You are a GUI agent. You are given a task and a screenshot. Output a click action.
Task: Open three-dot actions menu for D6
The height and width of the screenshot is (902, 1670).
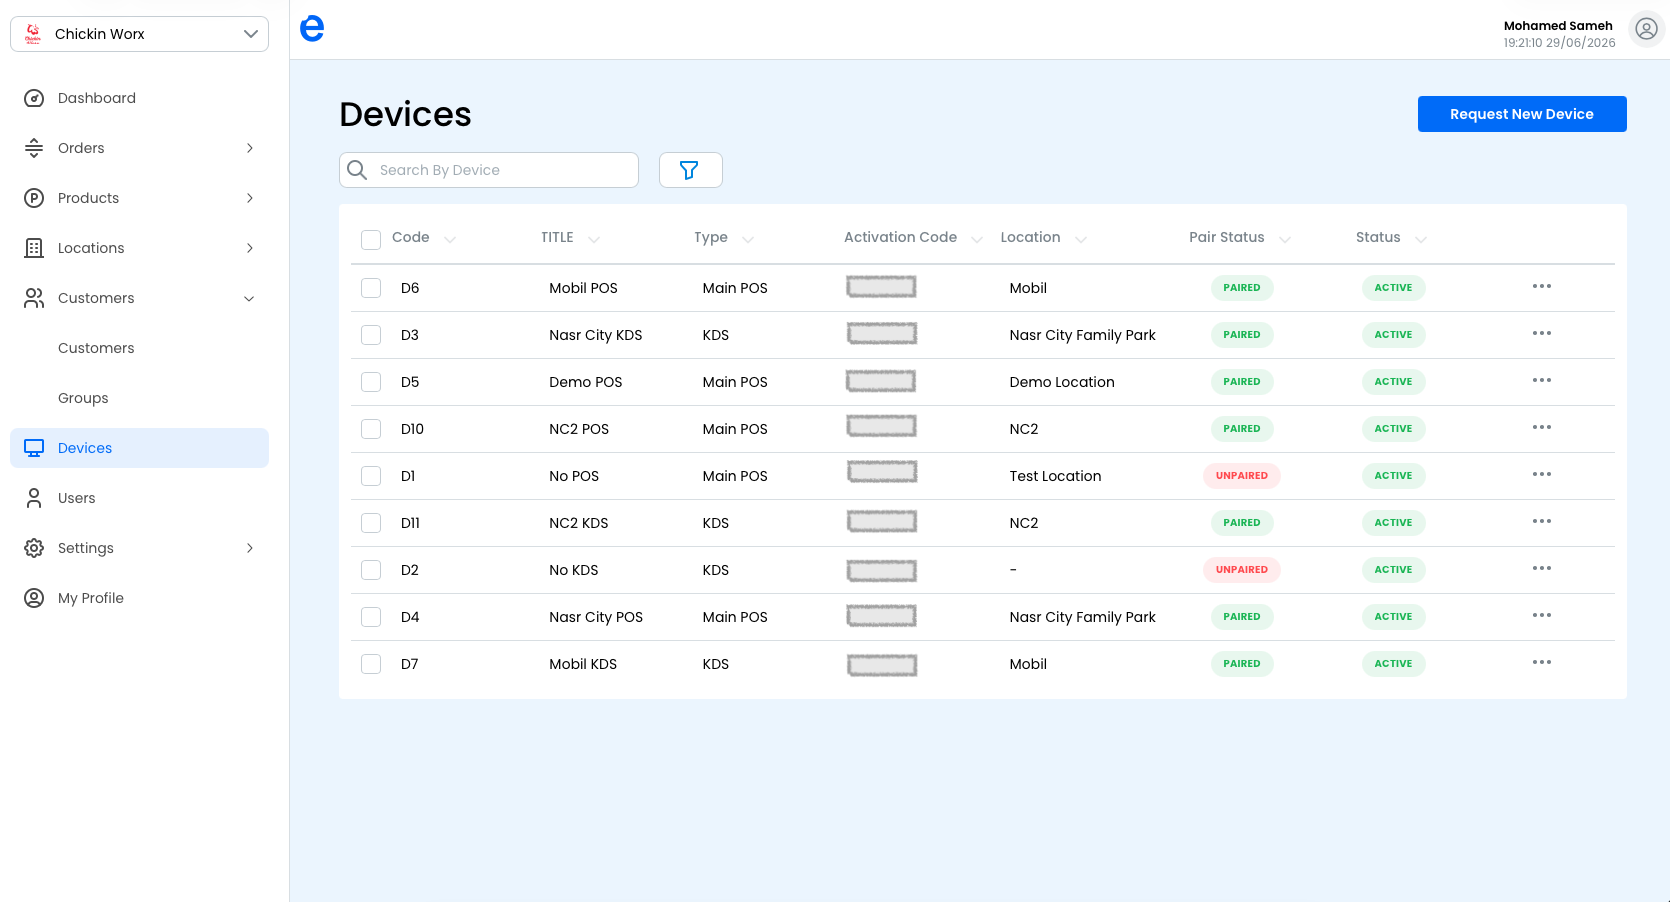[1542, 286]
